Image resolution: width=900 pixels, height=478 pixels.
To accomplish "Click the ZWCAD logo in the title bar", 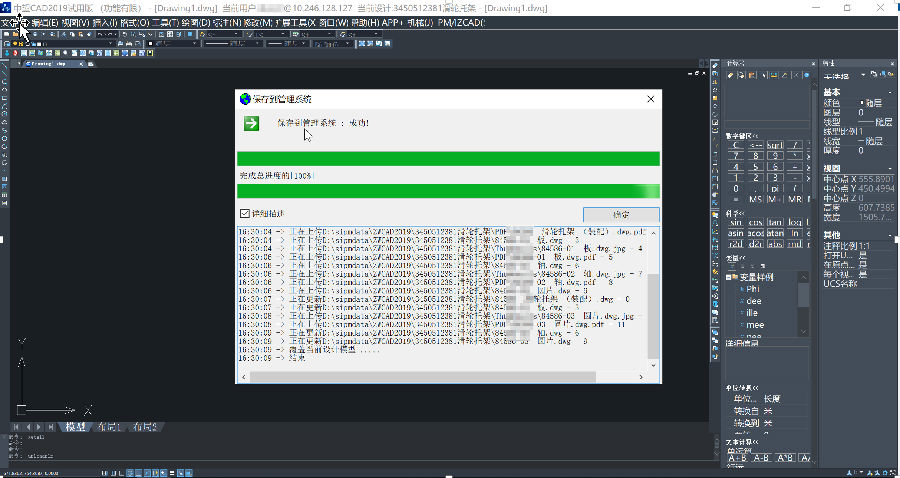I will tap(8, 7).
